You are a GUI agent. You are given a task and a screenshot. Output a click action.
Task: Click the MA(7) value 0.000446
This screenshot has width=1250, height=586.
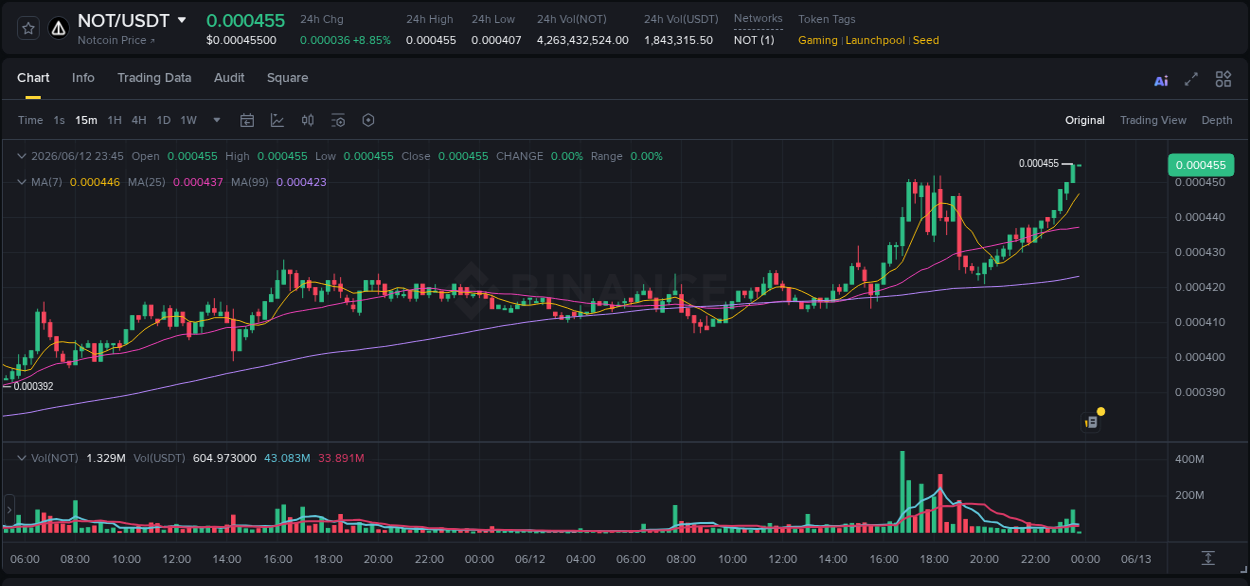point(95,182)
